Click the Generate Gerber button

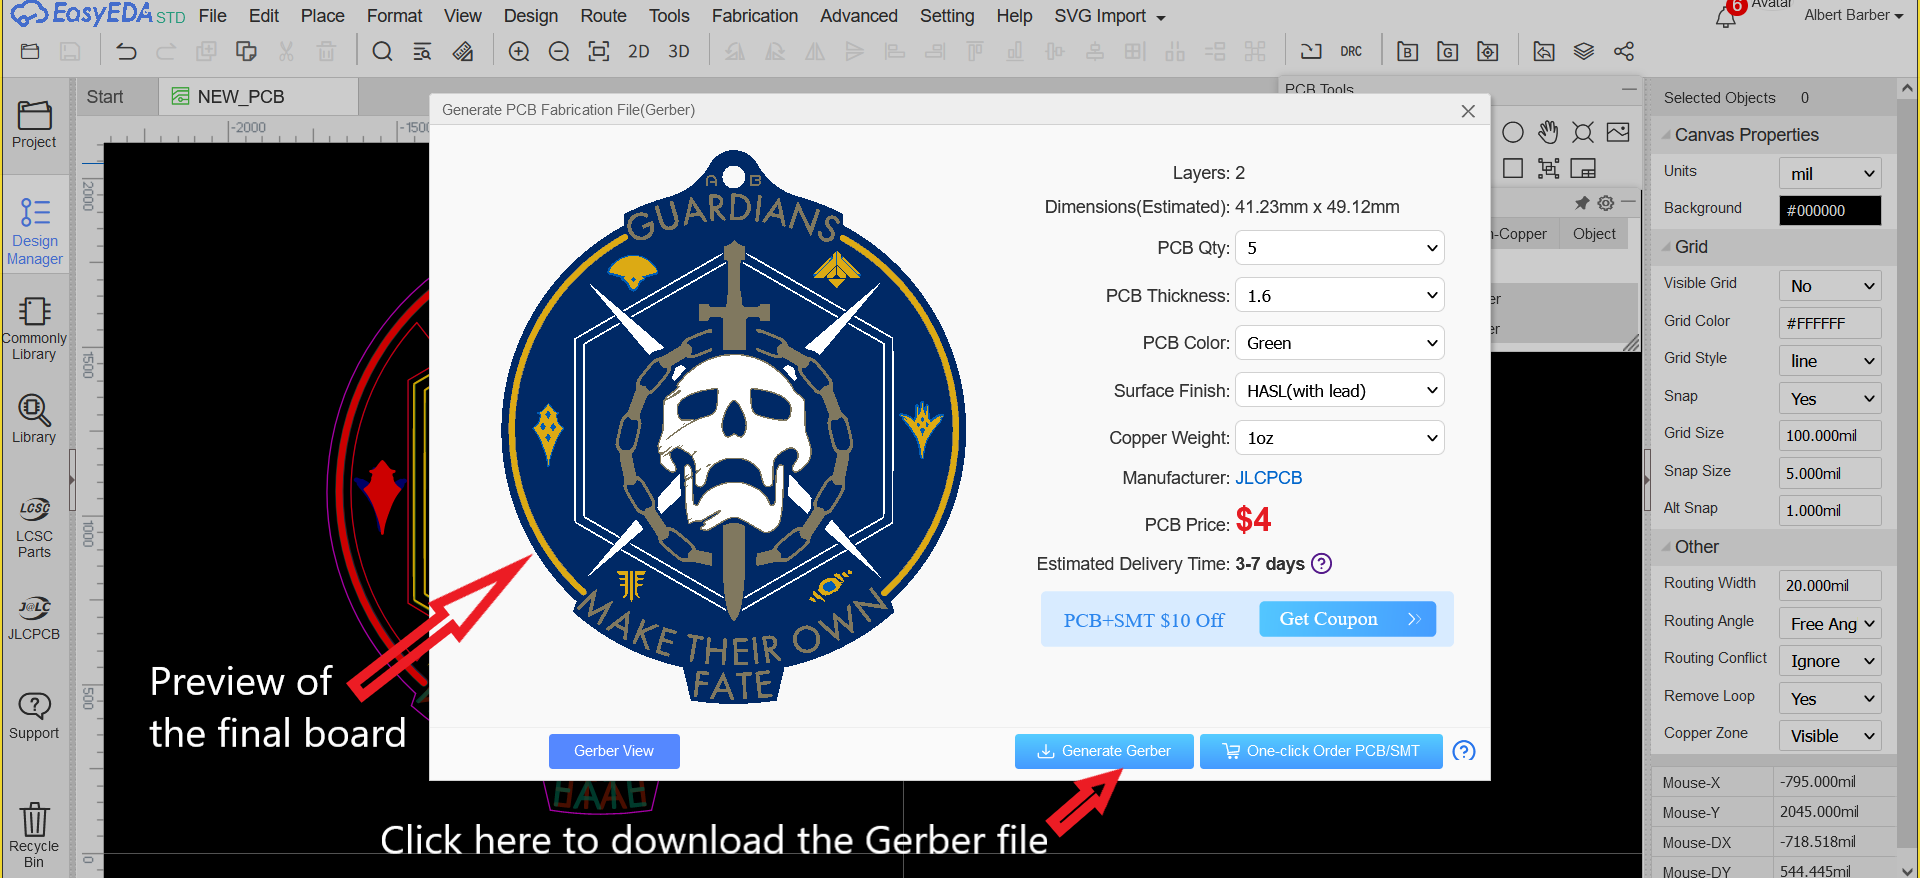[x=1104, y=751]
